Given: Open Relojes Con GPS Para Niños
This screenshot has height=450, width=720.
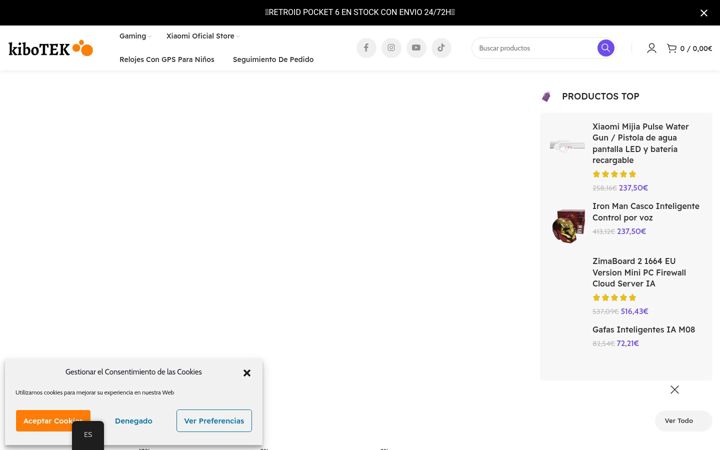Looking at the screenshot, I should [167, 59].
